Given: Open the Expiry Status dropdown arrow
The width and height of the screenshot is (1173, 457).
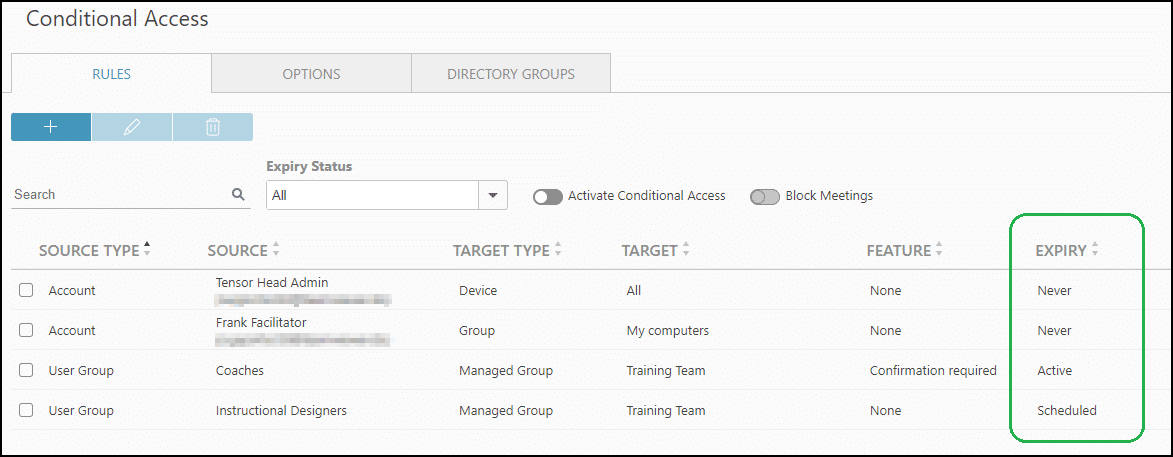Looking at the screenshot, I should tap(492, 196).
